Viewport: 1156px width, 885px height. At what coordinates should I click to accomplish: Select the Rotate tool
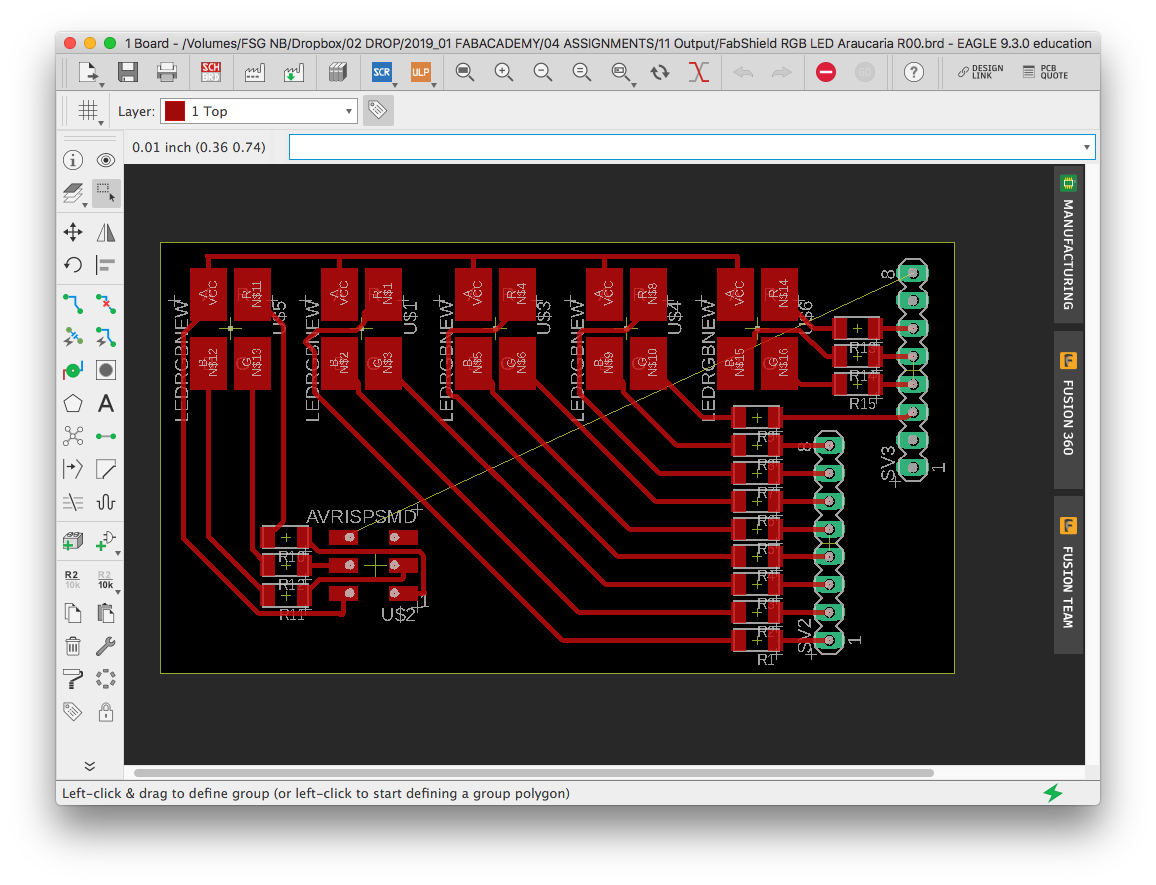click(x=72, y=265)
